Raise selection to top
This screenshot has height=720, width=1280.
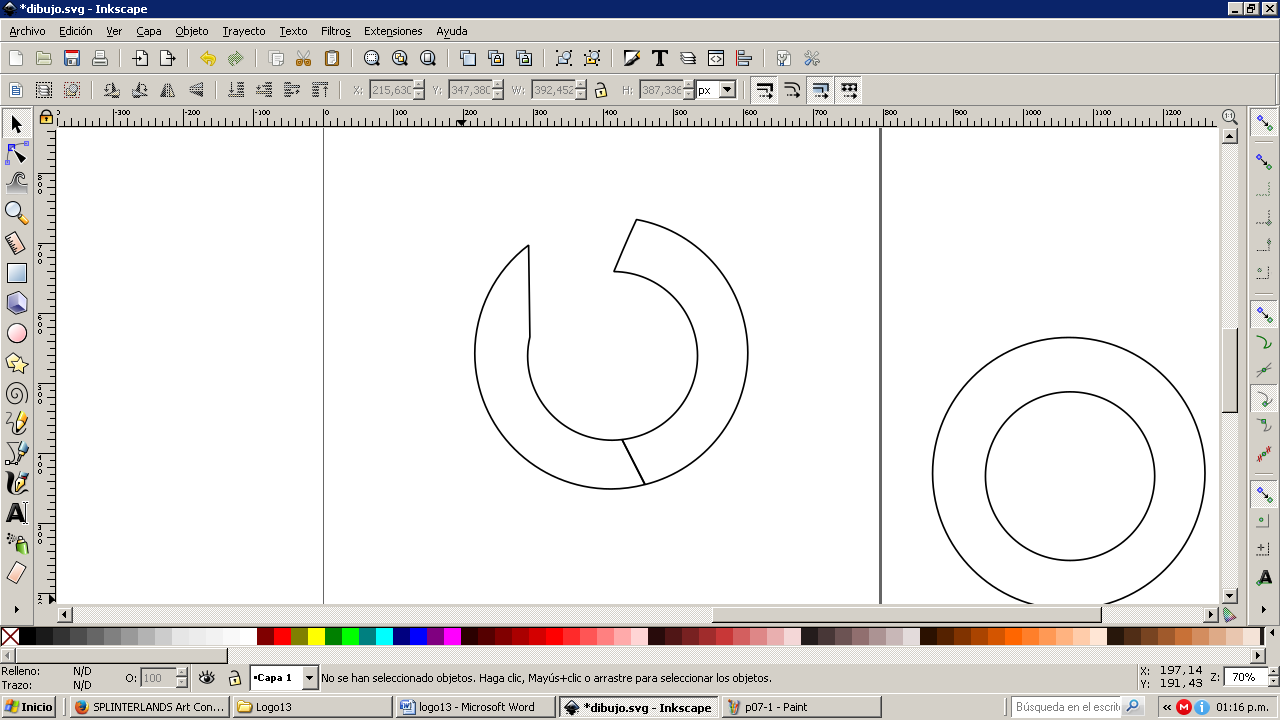[x=320, y=90]
